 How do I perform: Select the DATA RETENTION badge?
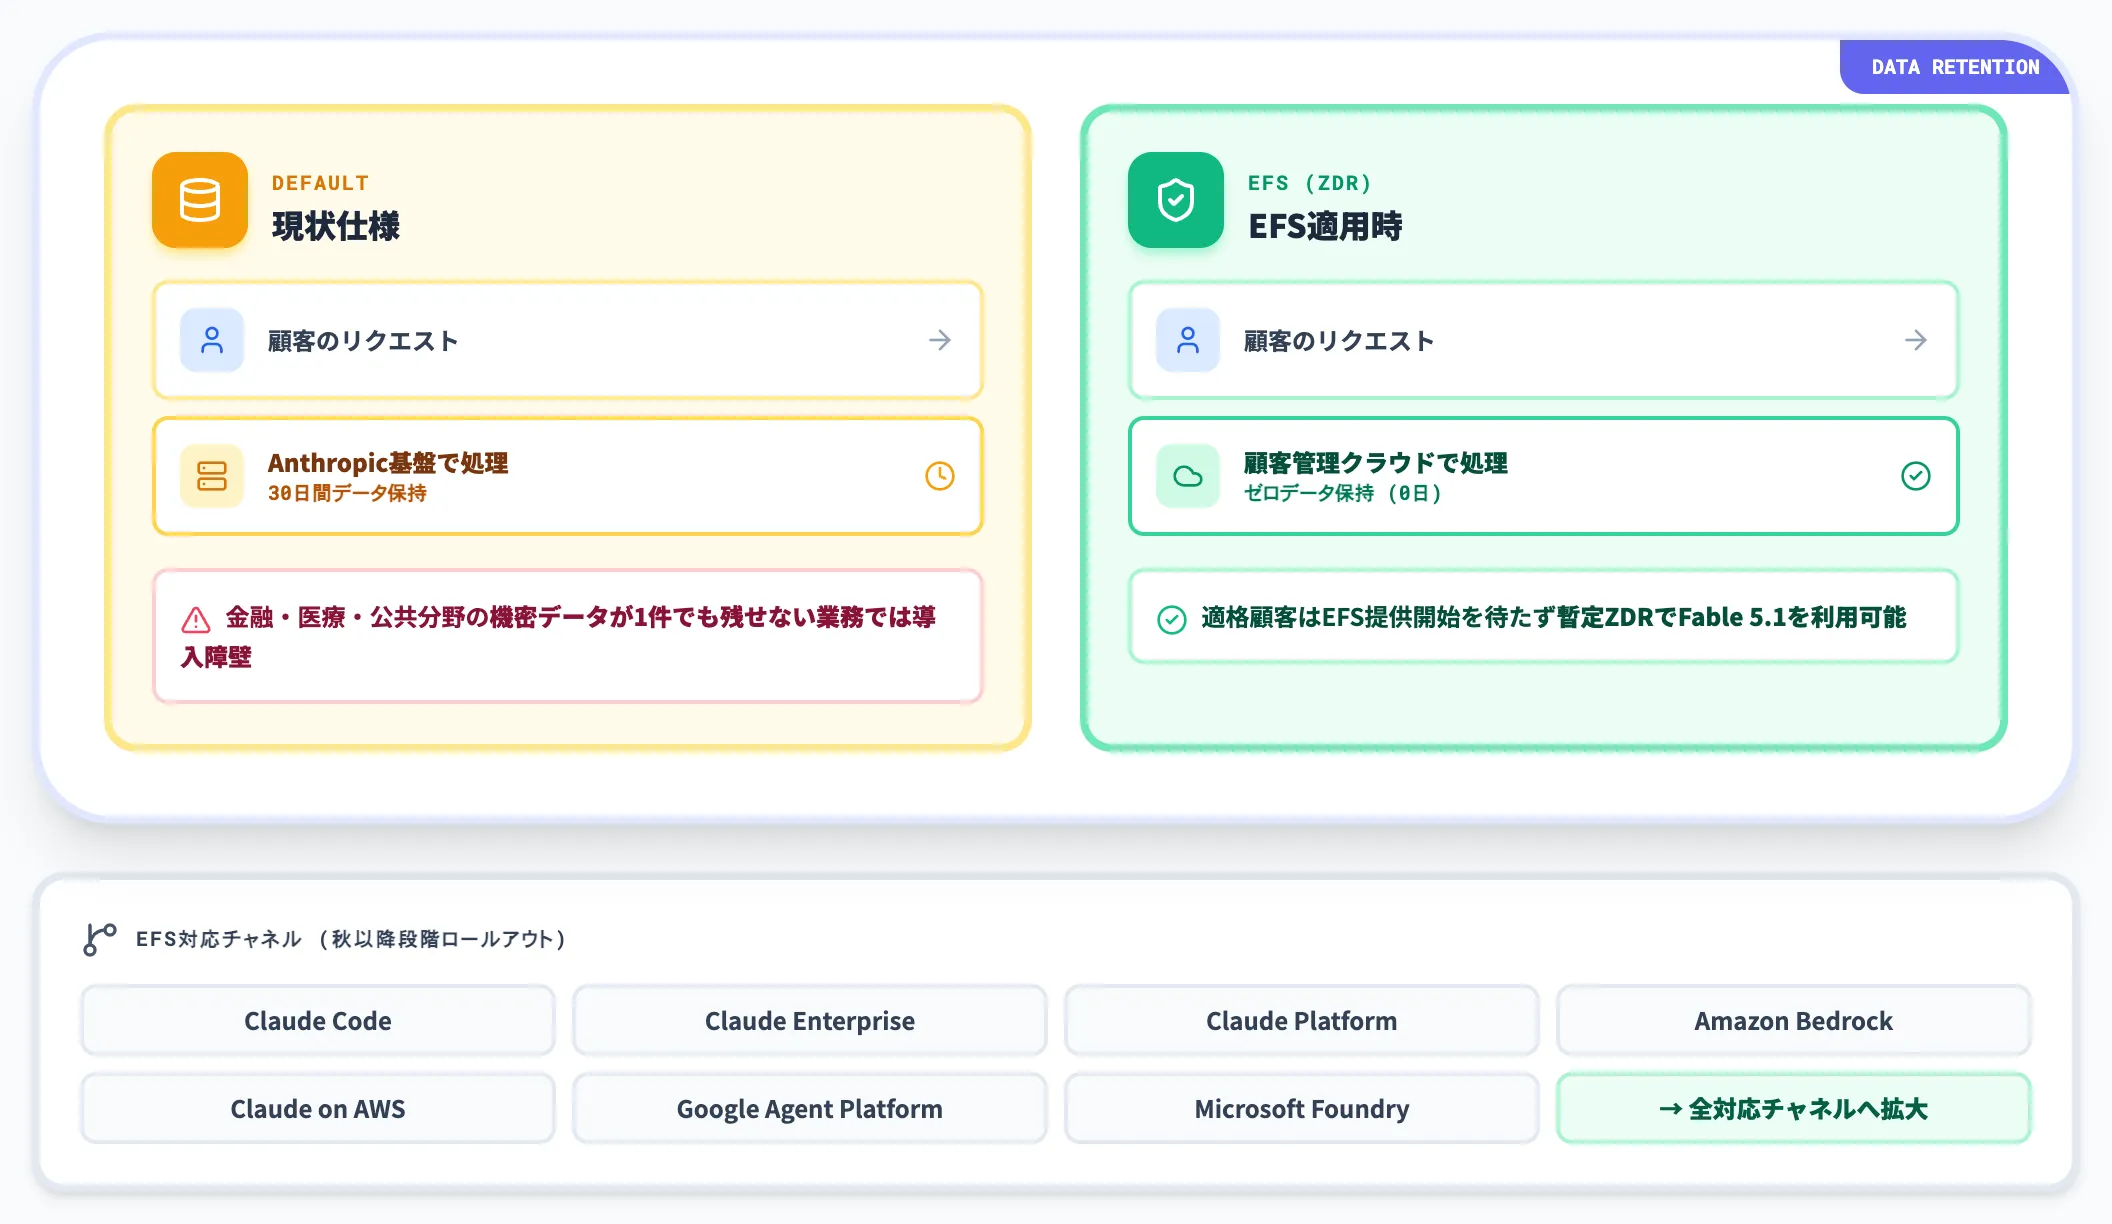(x=1955, y=67)
